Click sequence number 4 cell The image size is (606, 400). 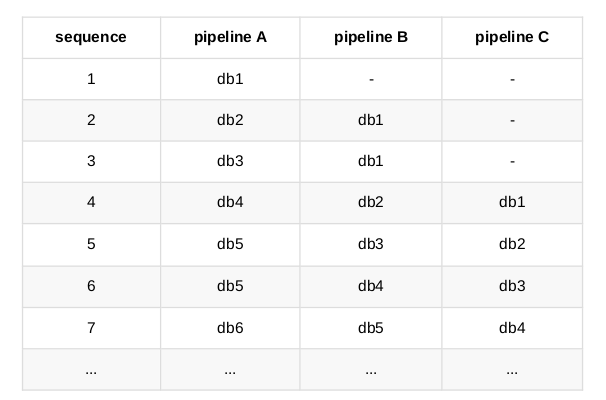[91, 203]
